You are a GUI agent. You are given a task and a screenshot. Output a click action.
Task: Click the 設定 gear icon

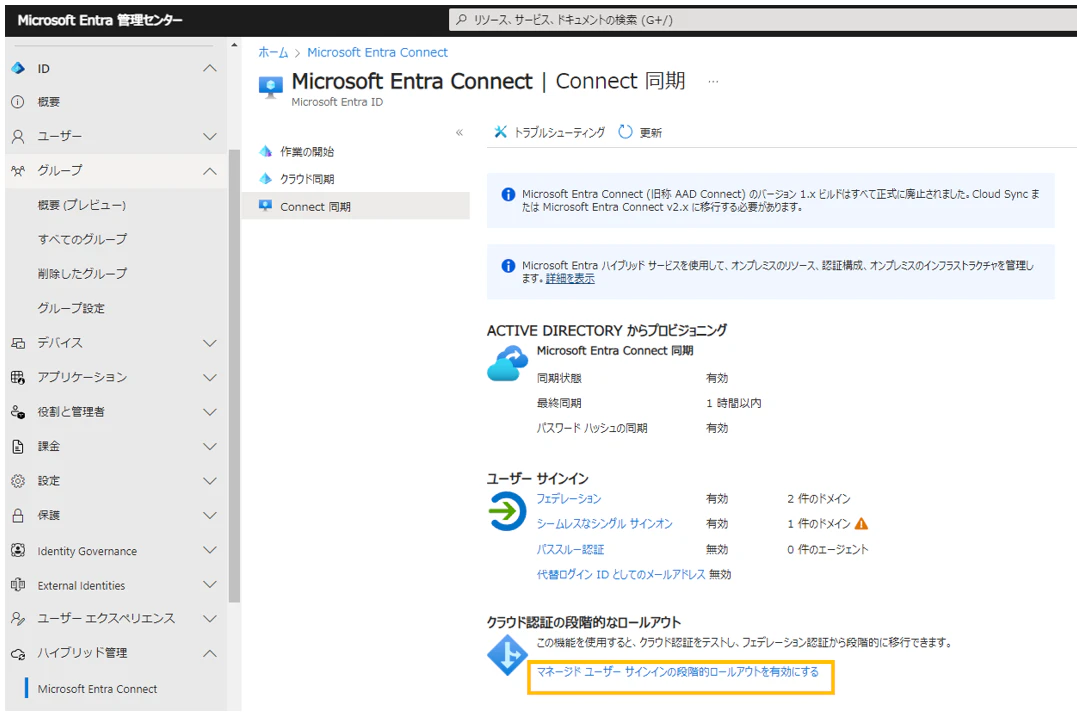[18, 481]
